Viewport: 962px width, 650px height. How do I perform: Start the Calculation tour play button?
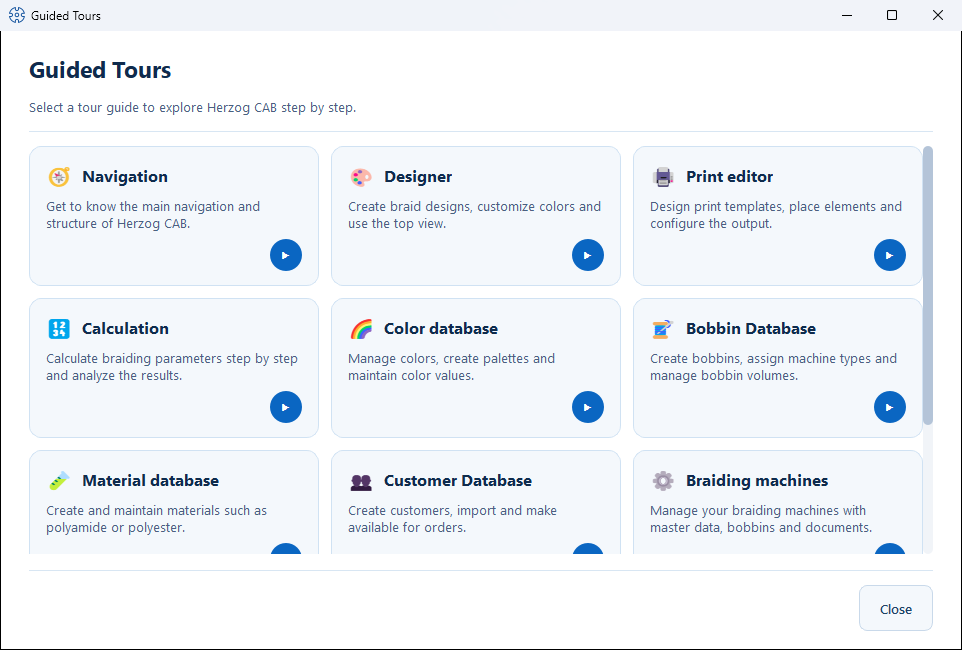286,407
